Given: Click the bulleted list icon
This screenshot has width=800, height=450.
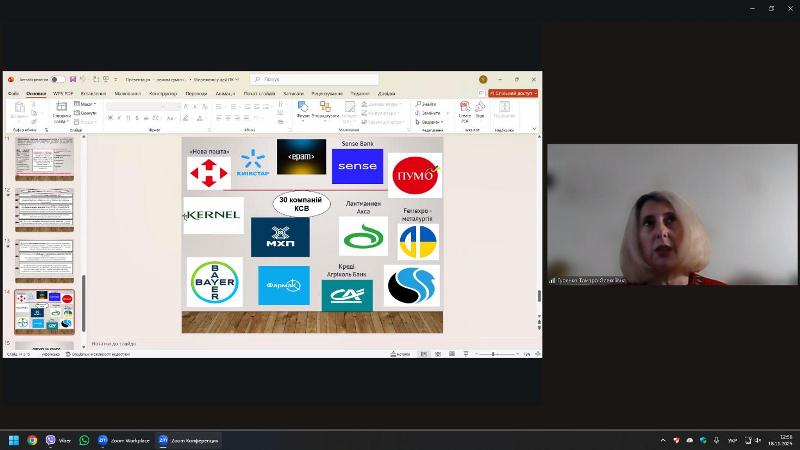Looking at the screenshot, I should [219, 107].
